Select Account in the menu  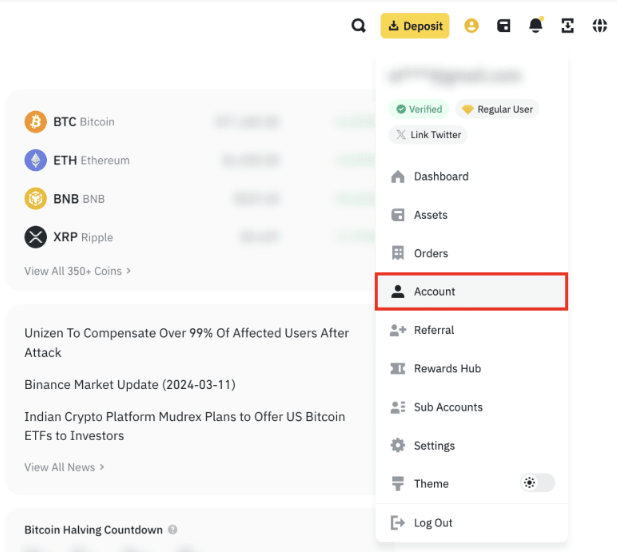point(471,292)
